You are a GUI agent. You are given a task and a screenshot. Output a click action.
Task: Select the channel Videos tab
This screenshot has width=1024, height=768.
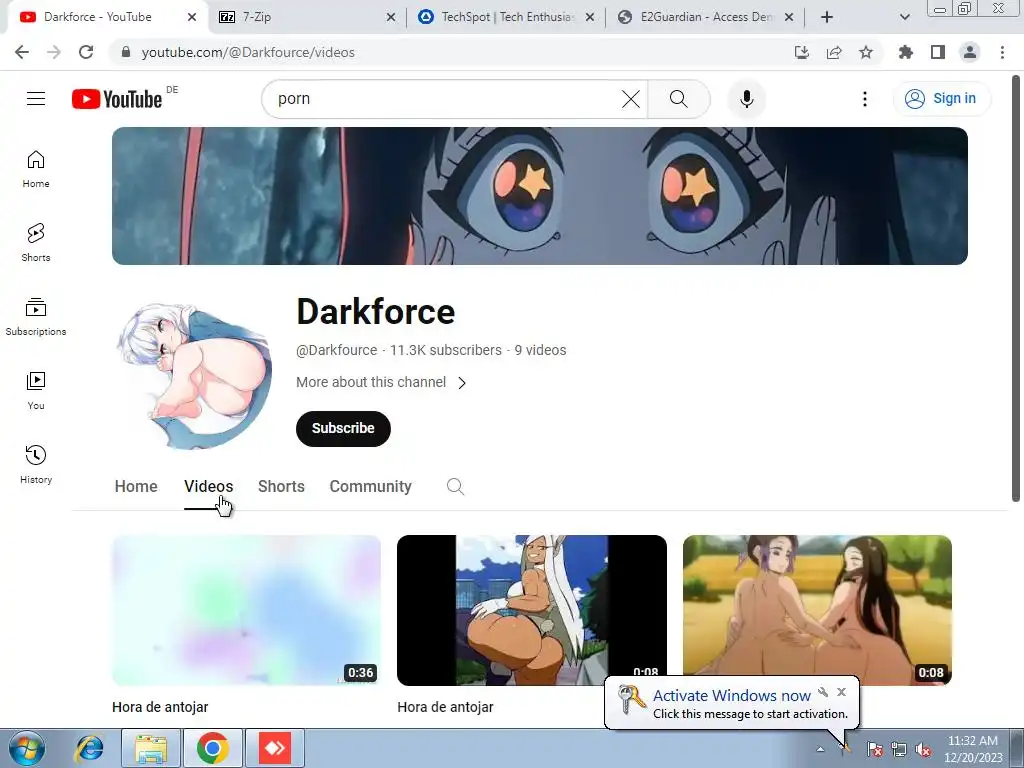point(208,487)
